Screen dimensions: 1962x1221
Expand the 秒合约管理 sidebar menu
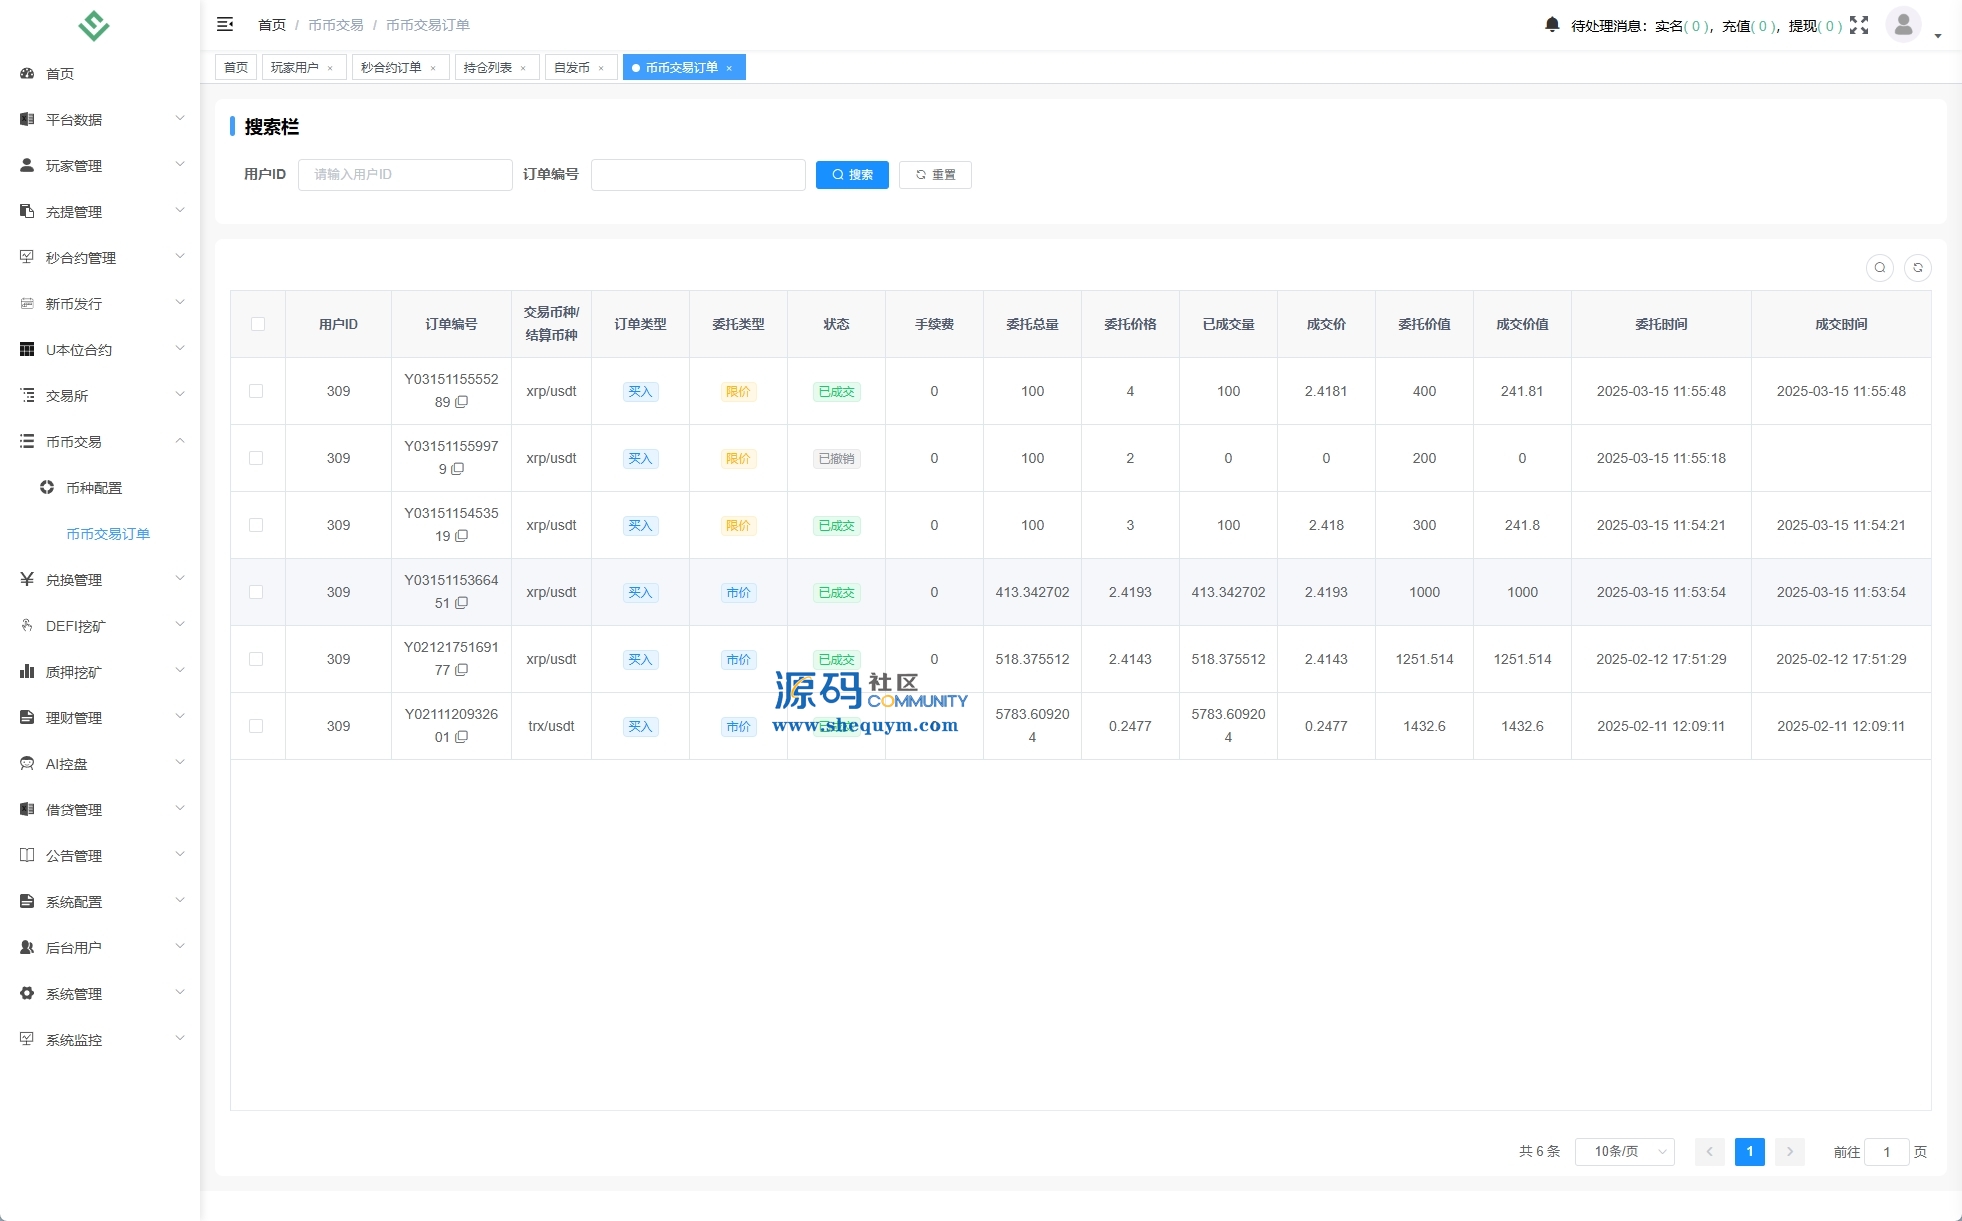(100, 258)
